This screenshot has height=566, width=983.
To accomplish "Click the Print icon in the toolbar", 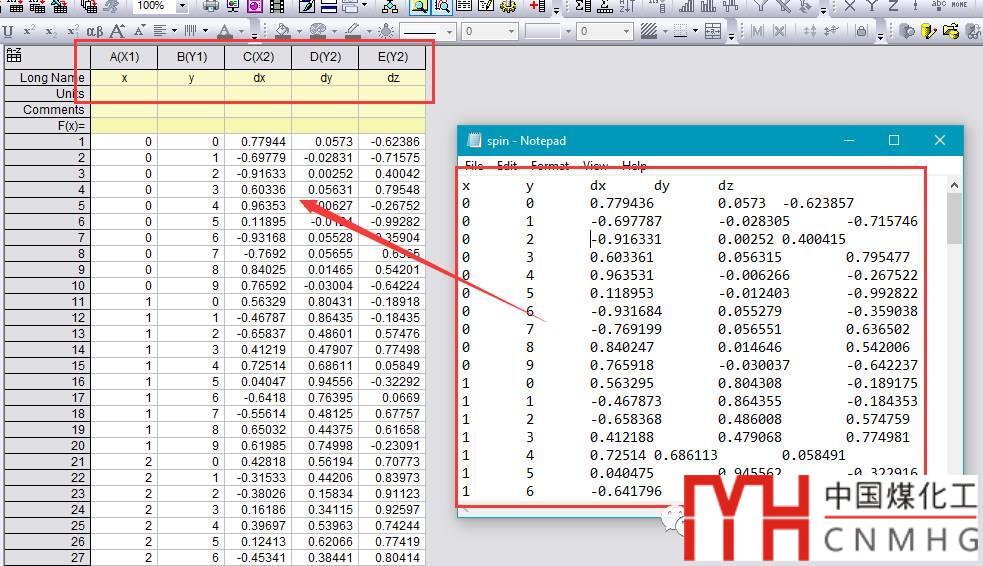I will [210, 6].
